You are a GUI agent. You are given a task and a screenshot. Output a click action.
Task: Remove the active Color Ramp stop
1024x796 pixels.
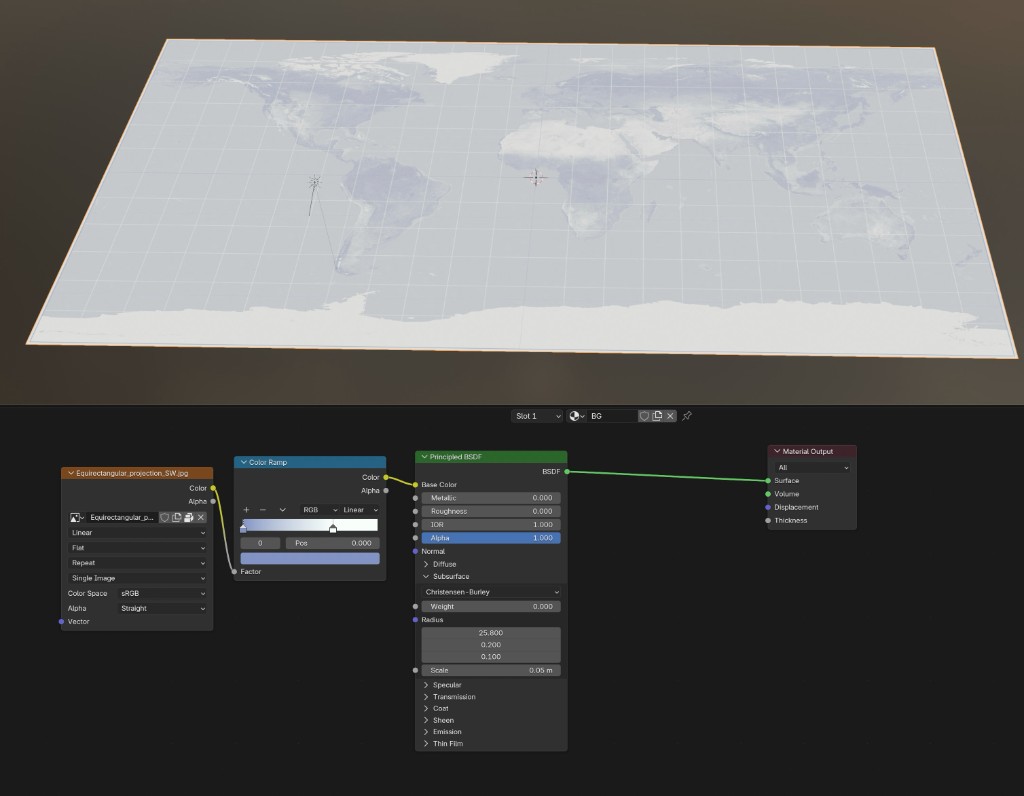[262, 510]
